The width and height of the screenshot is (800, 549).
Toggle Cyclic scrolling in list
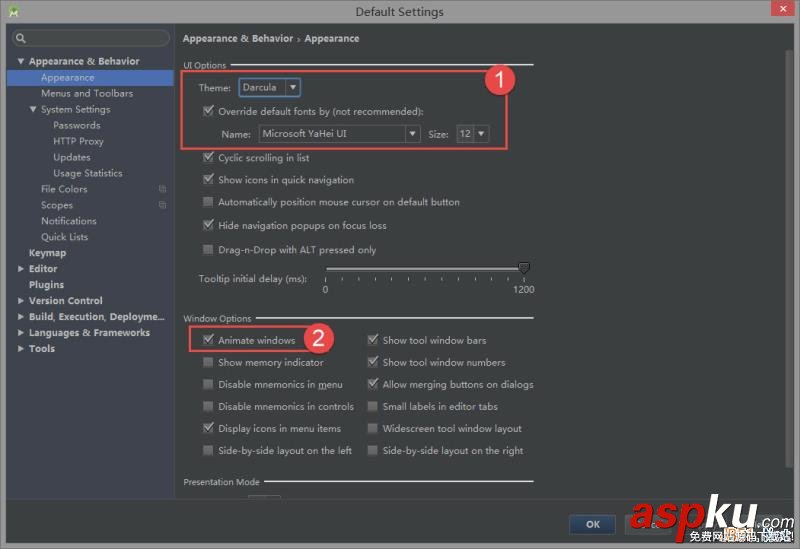pyautogui.click(x=208, y=157)
